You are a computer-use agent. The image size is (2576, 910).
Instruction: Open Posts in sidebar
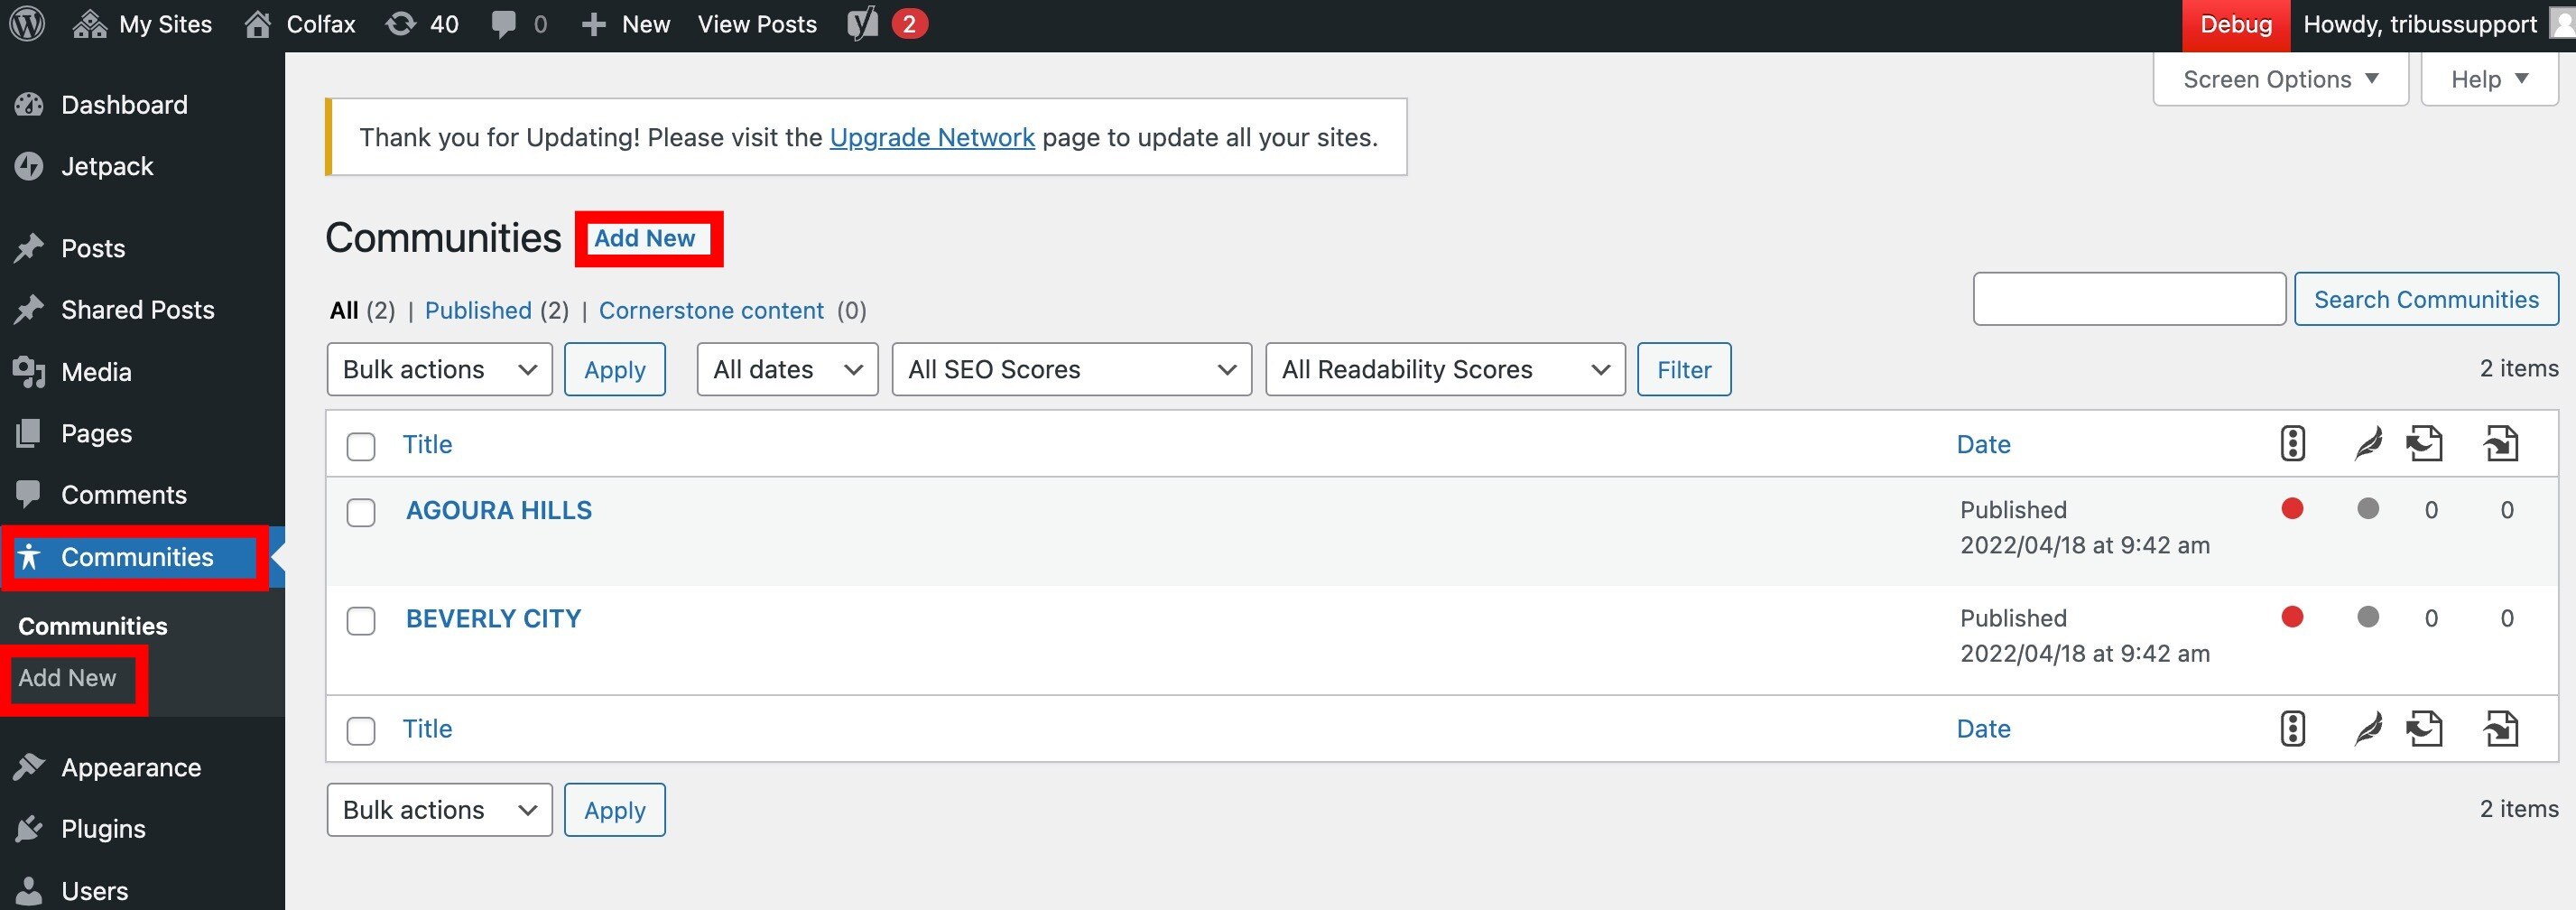pos(93,248)
